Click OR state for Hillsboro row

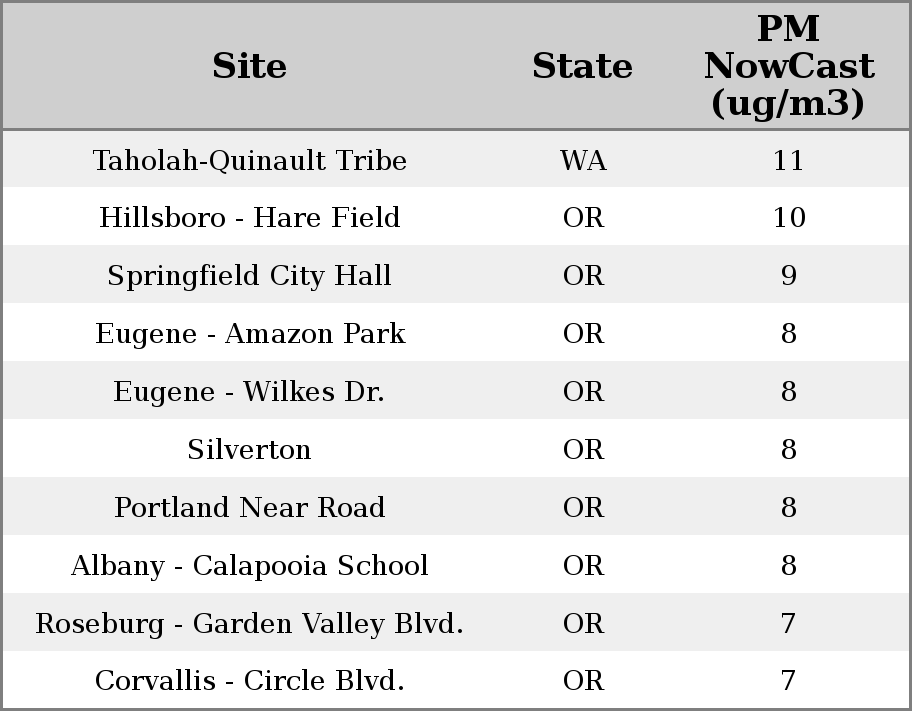click(583, 218)
